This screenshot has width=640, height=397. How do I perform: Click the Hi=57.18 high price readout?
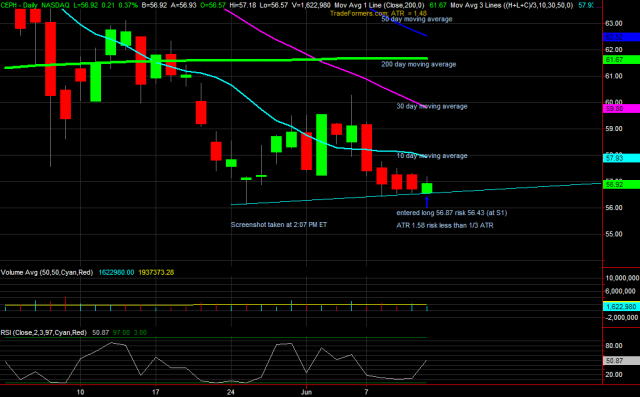(243, 5)
